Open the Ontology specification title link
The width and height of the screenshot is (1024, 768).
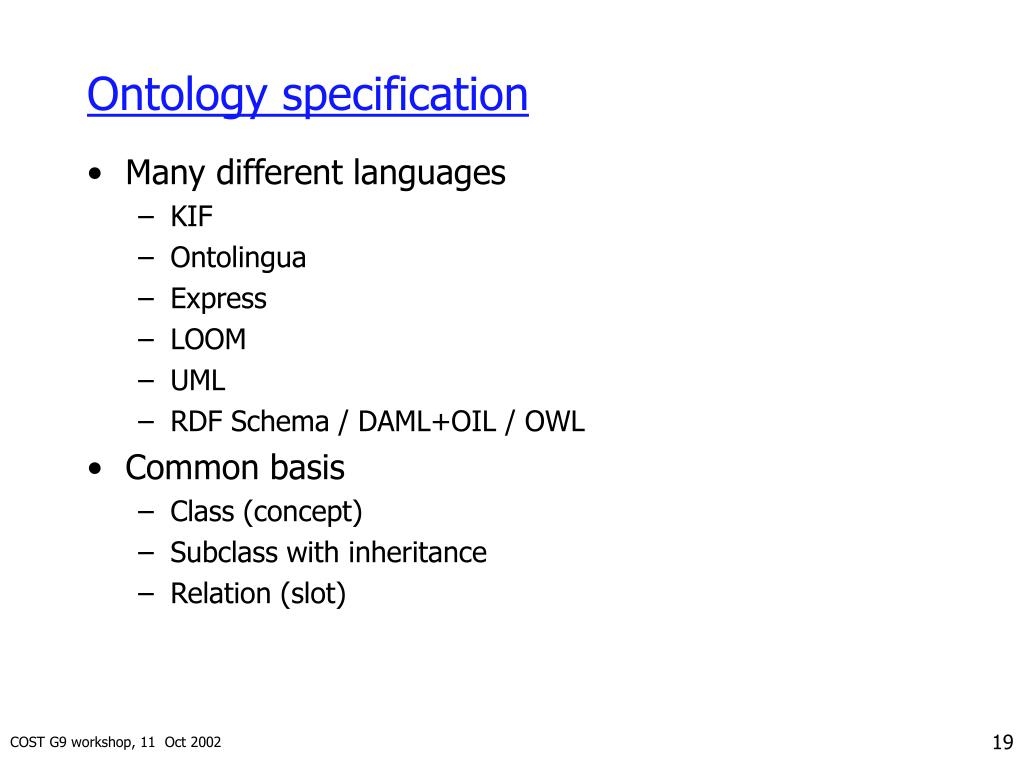pos(308,96)
